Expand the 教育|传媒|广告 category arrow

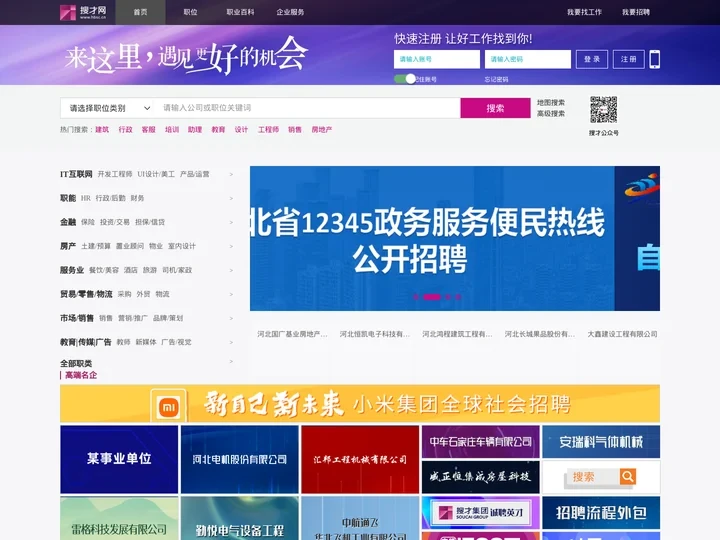pyautogui.click(x=231, y=342)
